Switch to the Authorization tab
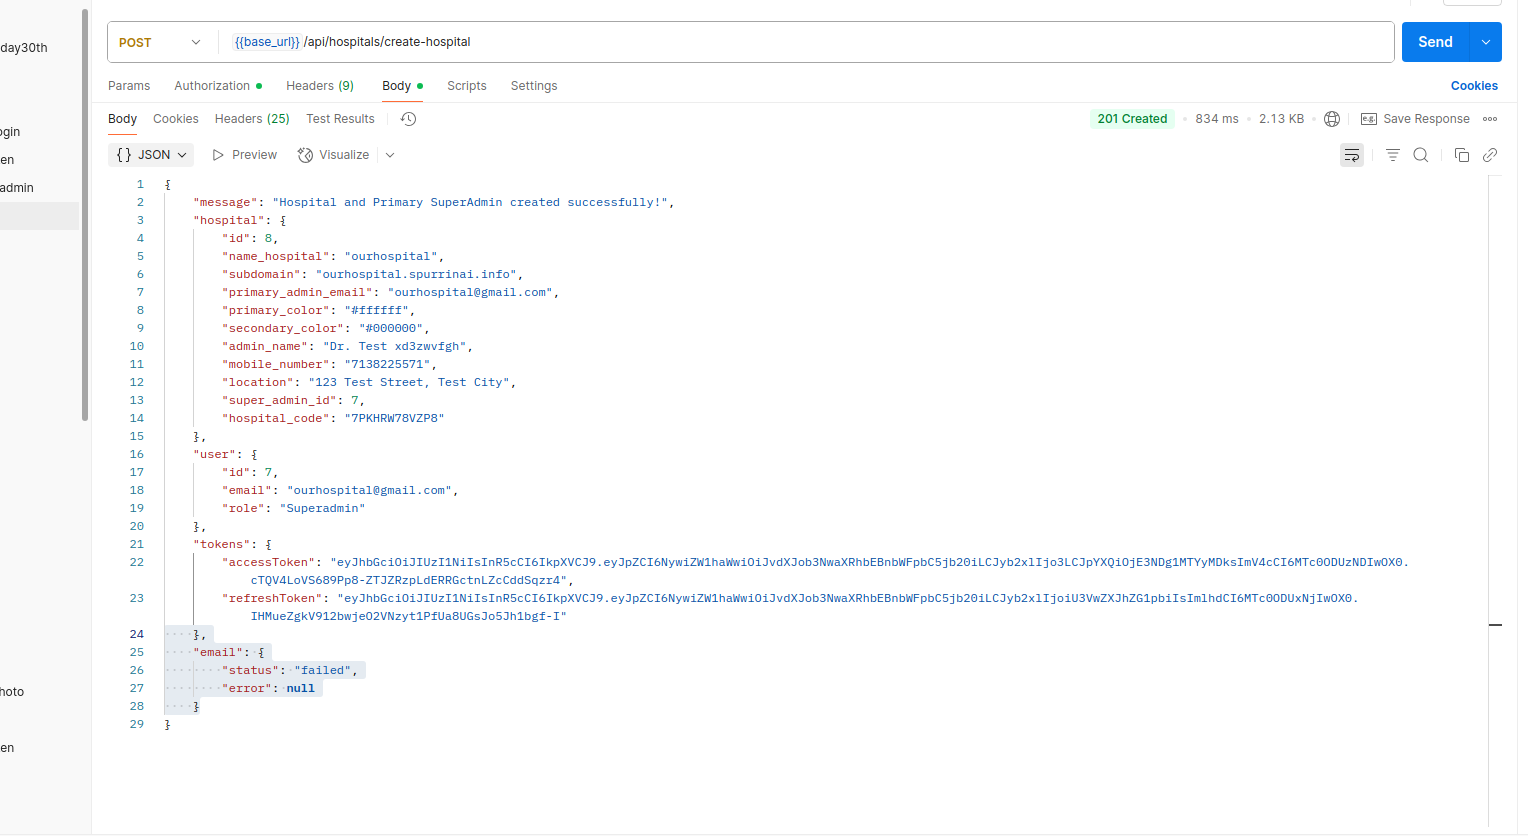Image resolution: width=1528 pixels, height=836 pixels. pyautogui.click(x=212, y=86)
